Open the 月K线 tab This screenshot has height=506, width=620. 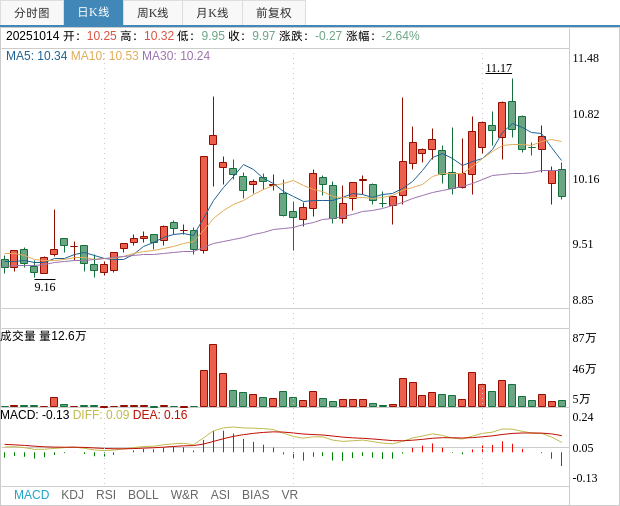(x=212, y=13)
